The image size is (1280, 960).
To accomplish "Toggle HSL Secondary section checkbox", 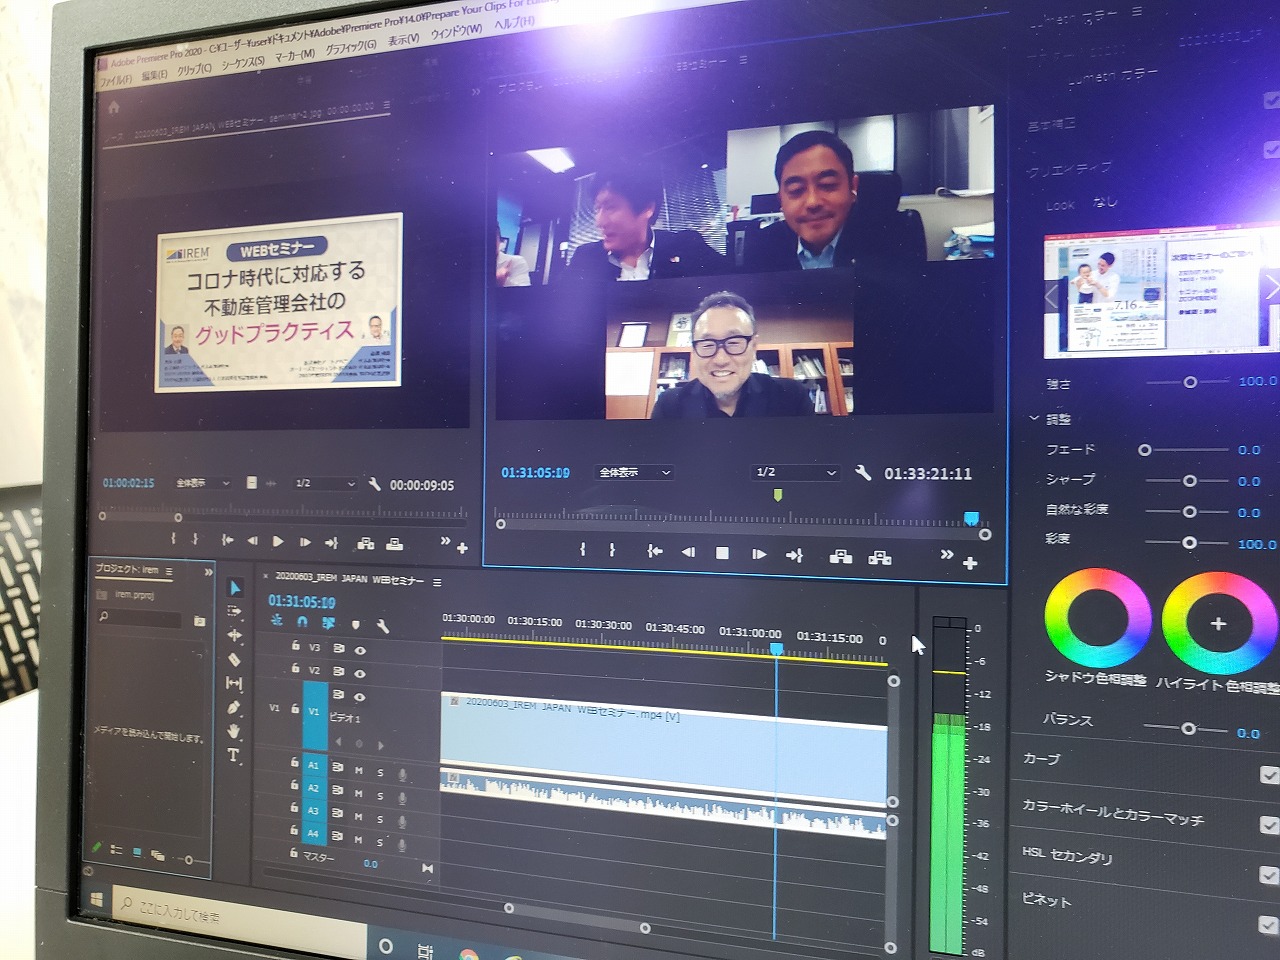I will 1268,875.
